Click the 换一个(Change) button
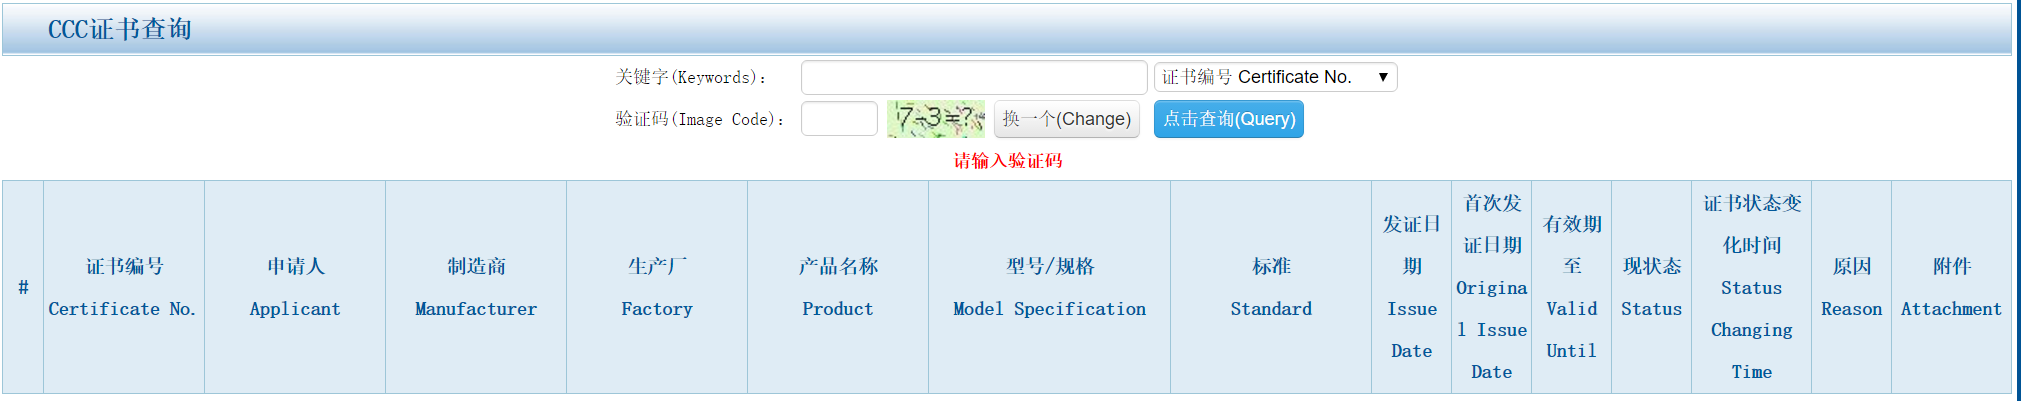This screenshot has height=401, width=2021. click(x=1066, y=119)
